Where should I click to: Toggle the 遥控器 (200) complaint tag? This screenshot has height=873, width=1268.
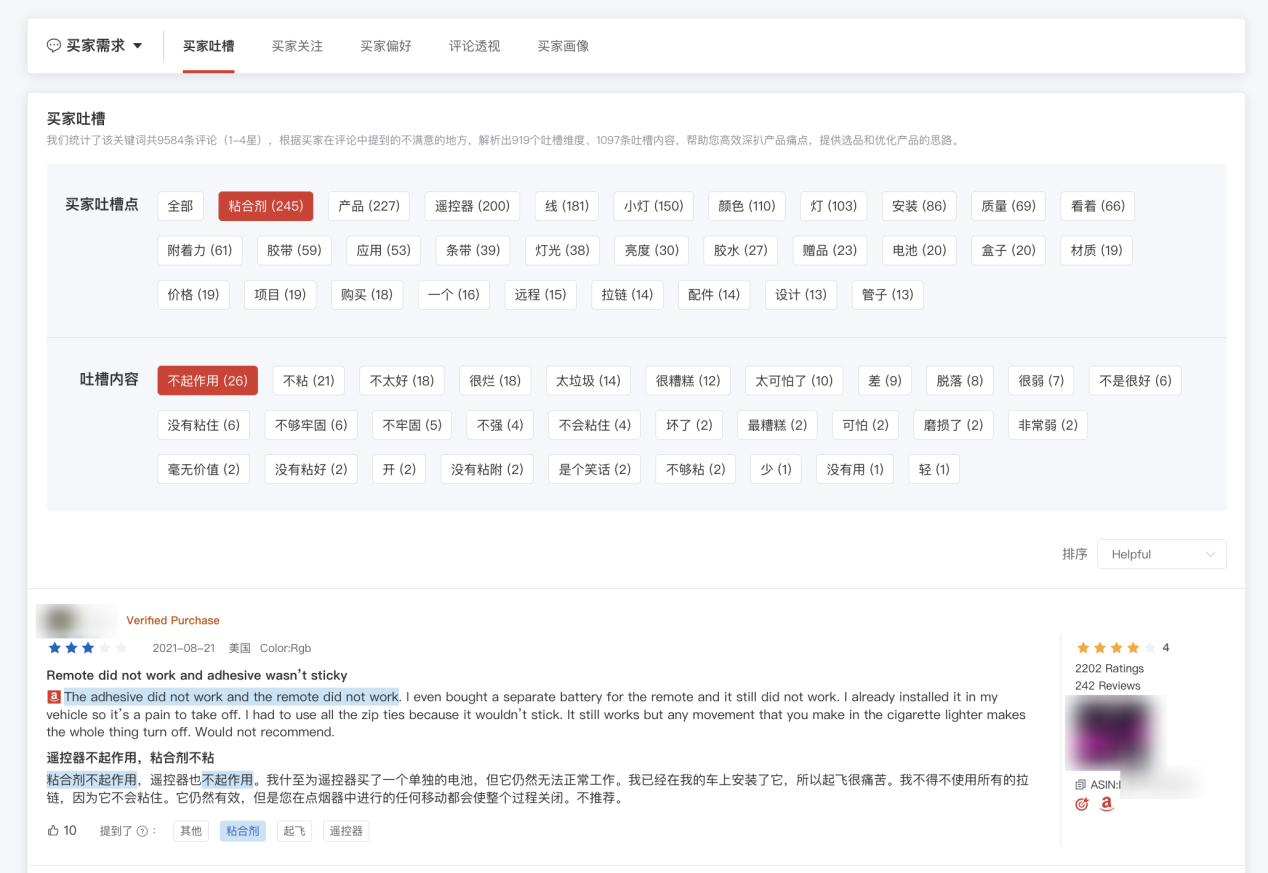point(472,206)
